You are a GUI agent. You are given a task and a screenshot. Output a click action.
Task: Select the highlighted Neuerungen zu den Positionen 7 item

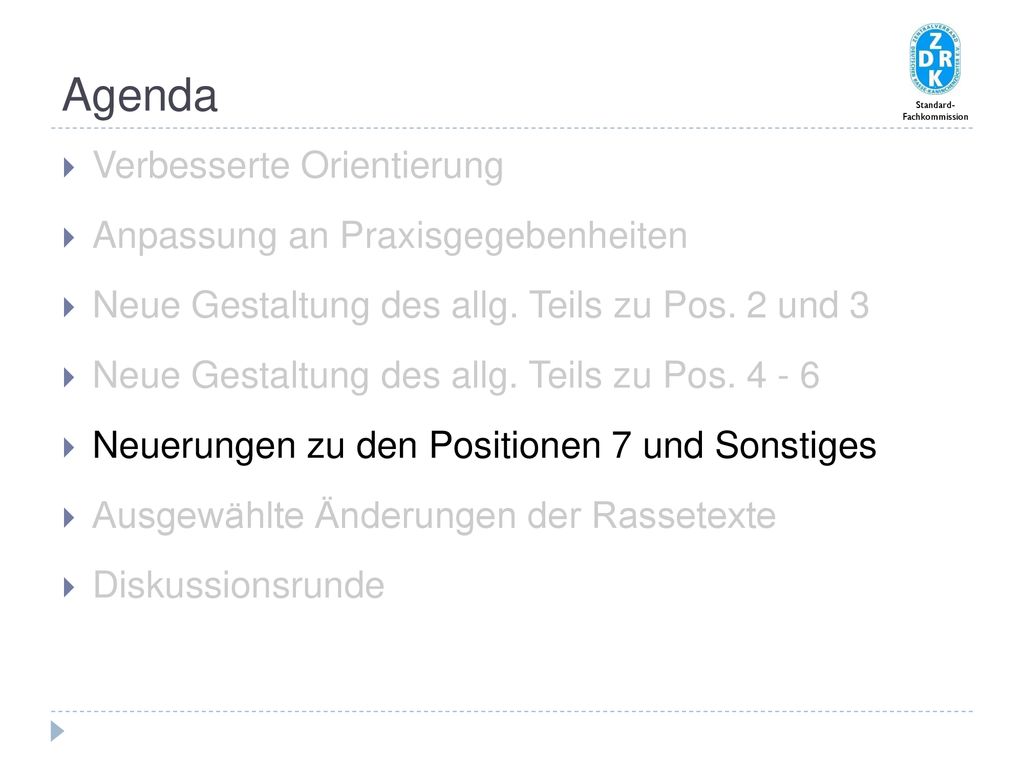[x=484, y=446]
